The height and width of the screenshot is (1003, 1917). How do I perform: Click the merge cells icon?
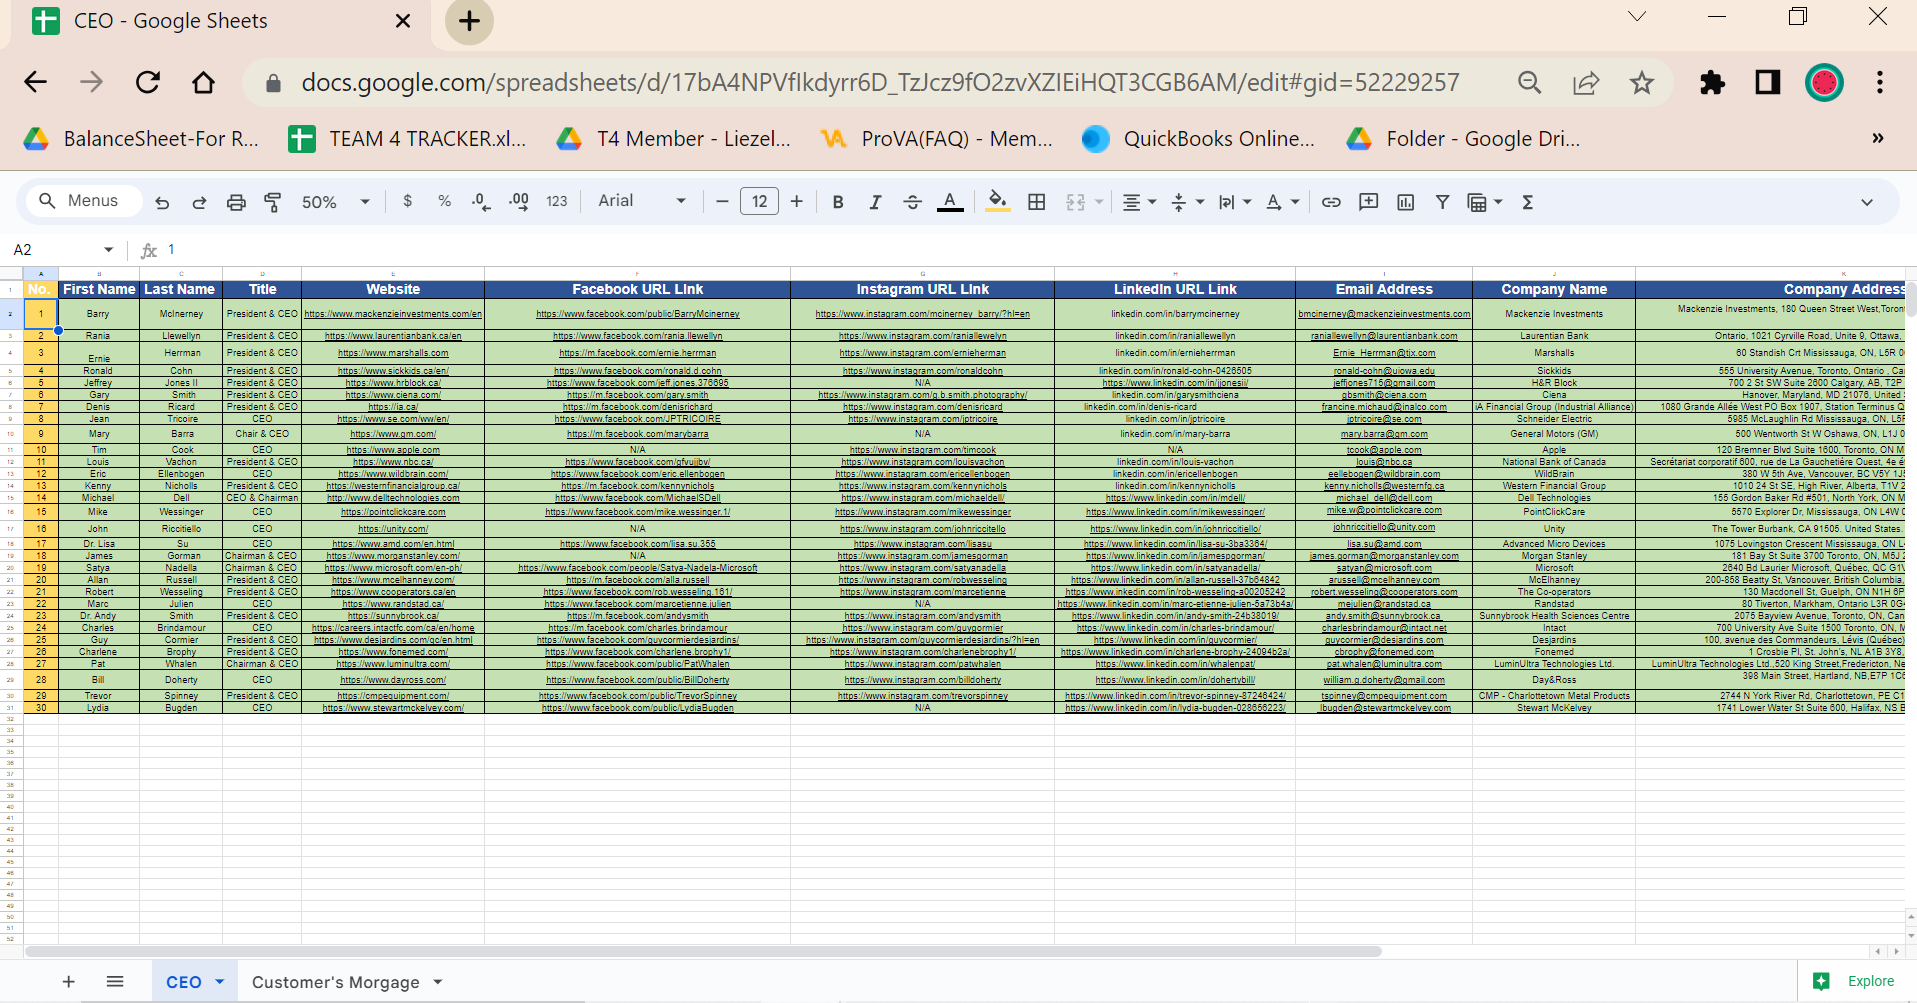[x=1076, y=202]
